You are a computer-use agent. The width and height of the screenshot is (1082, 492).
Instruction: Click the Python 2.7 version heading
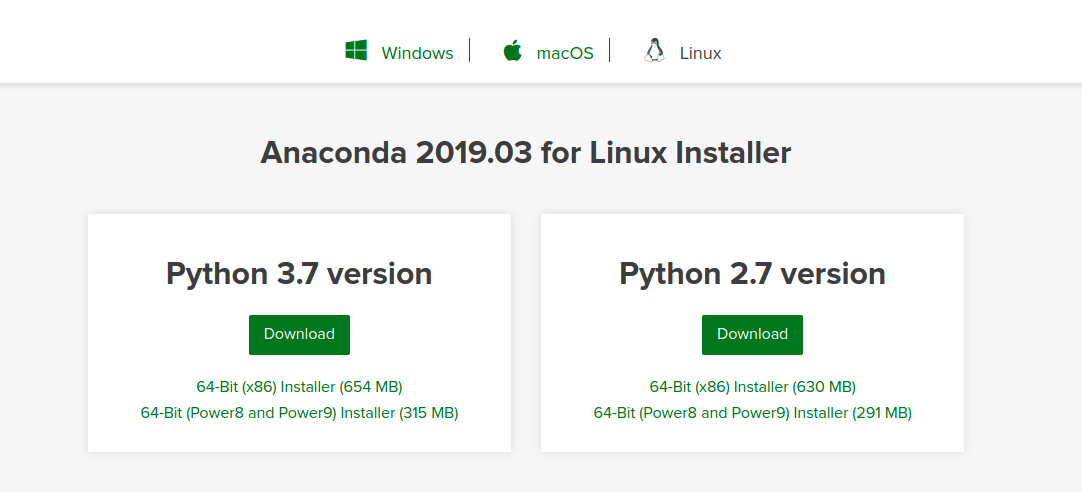point(752,273)
